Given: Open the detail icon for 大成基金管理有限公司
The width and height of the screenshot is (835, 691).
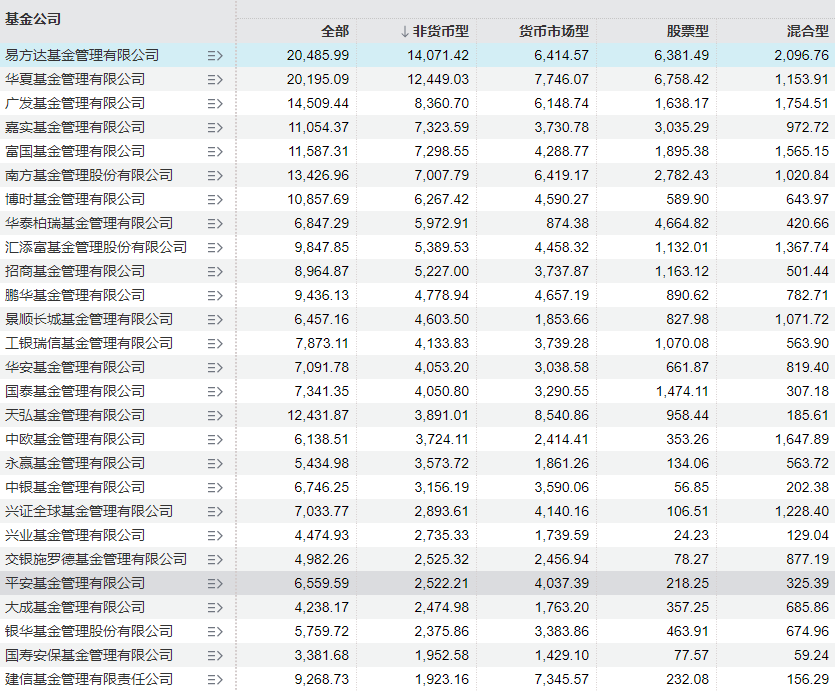Looking at the screenshot, I should coord(215,607).
